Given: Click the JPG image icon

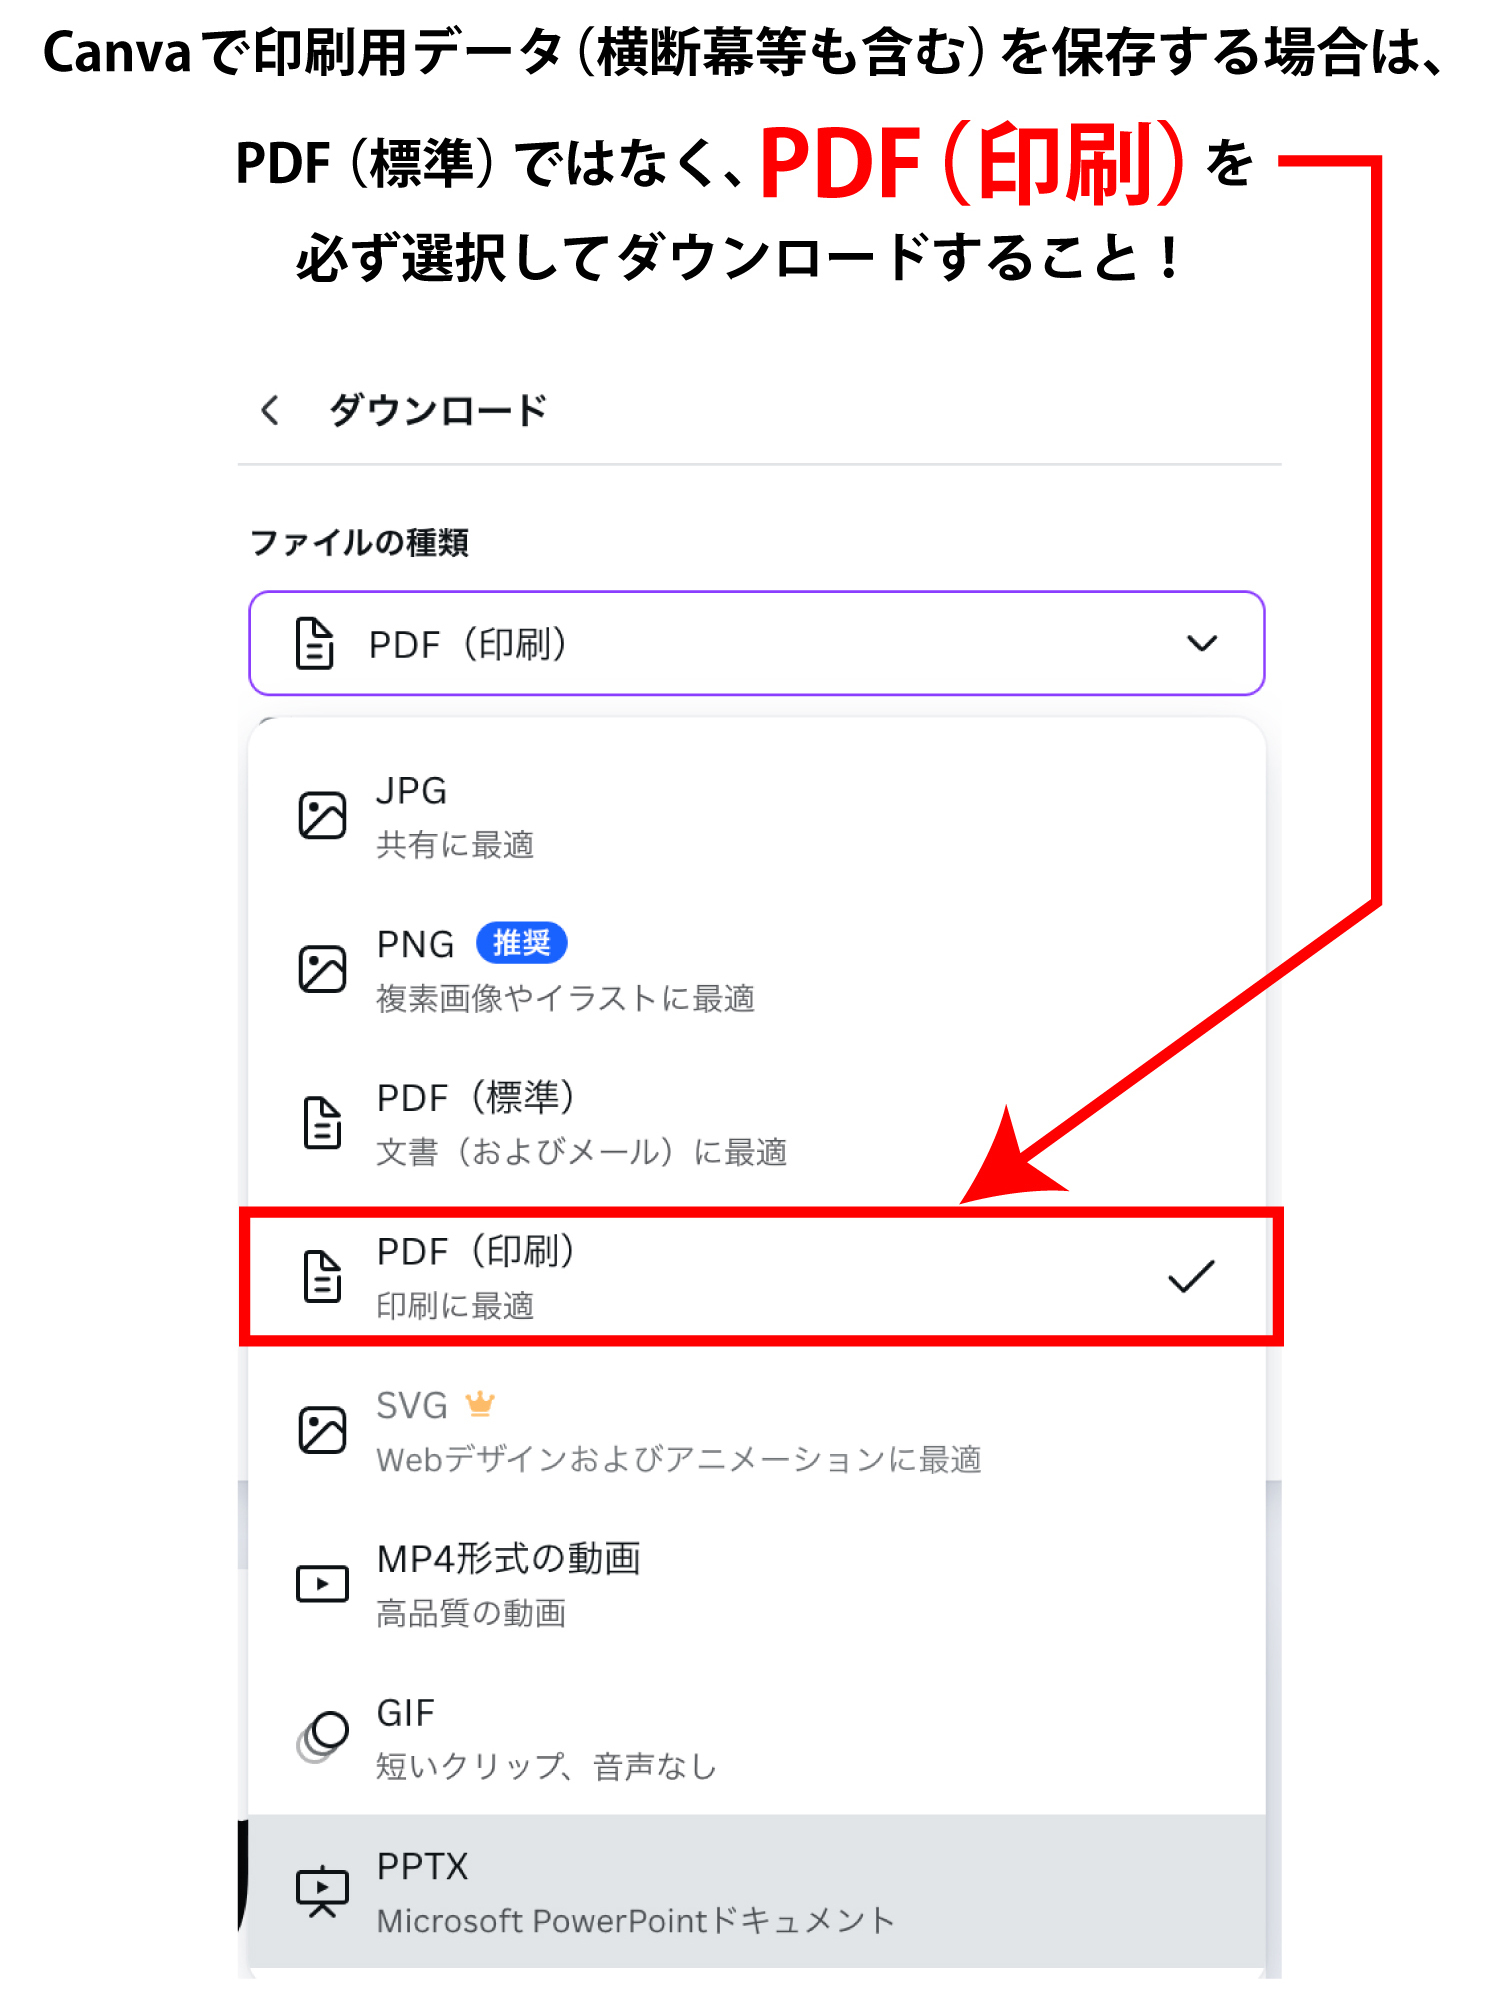Looking at the screenshot, I should pos(322,816).
